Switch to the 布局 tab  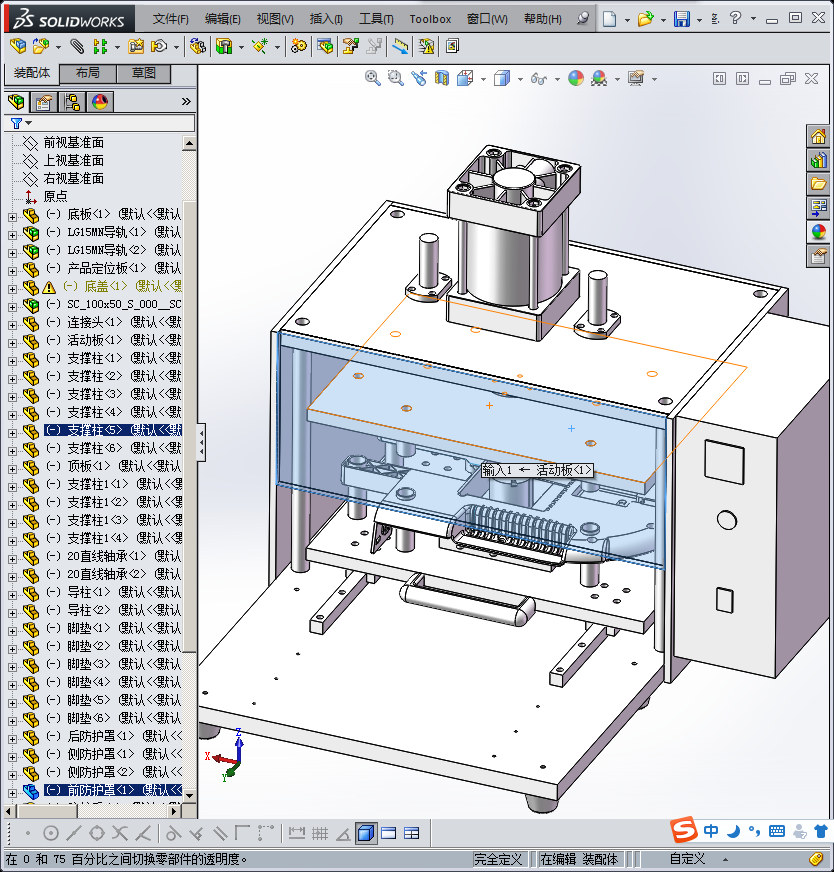tap(87, 74)
